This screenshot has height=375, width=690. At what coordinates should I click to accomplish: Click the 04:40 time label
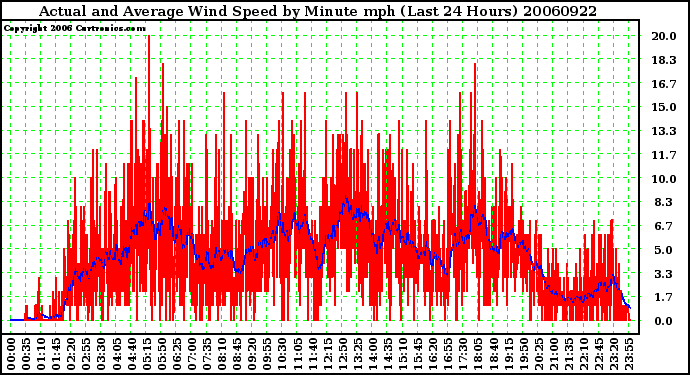pos(131,354)
